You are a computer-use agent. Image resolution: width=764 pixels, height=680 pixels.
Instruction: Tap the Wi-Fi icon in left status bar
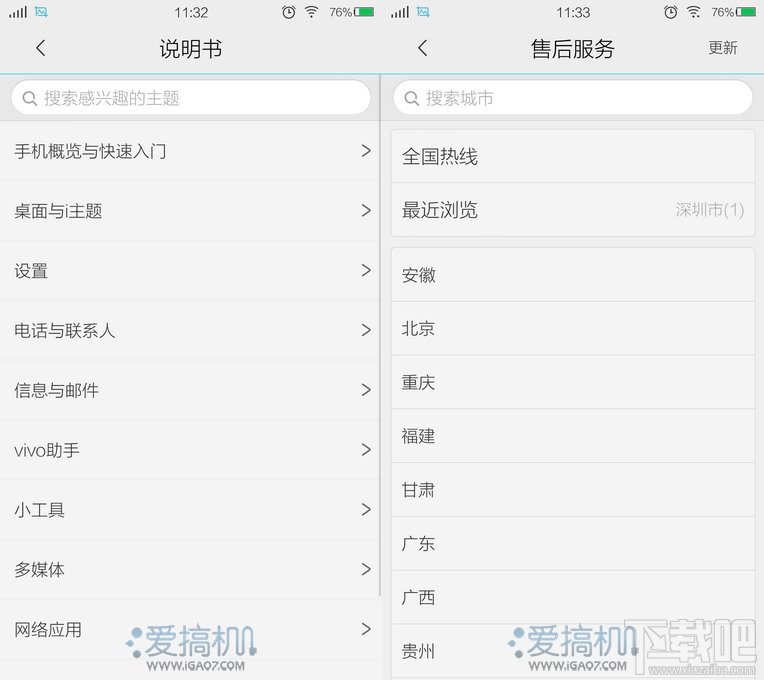311,12
